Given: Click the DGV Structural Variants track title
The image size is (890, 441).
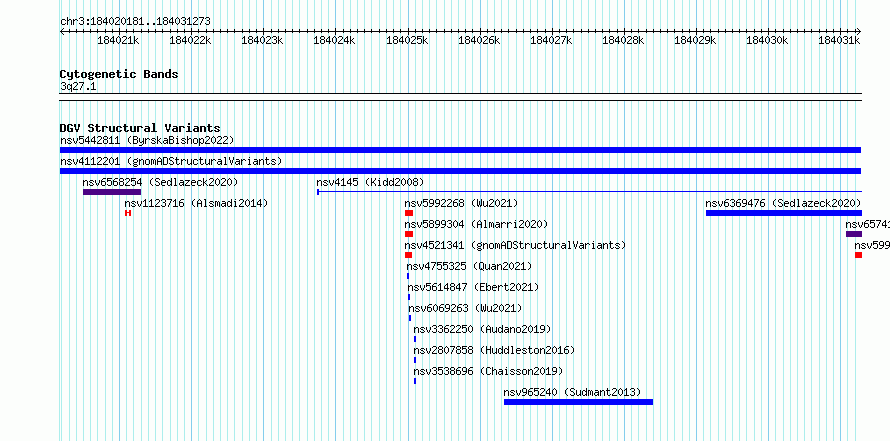Looking at the screenshot, I should click(140, 128).
